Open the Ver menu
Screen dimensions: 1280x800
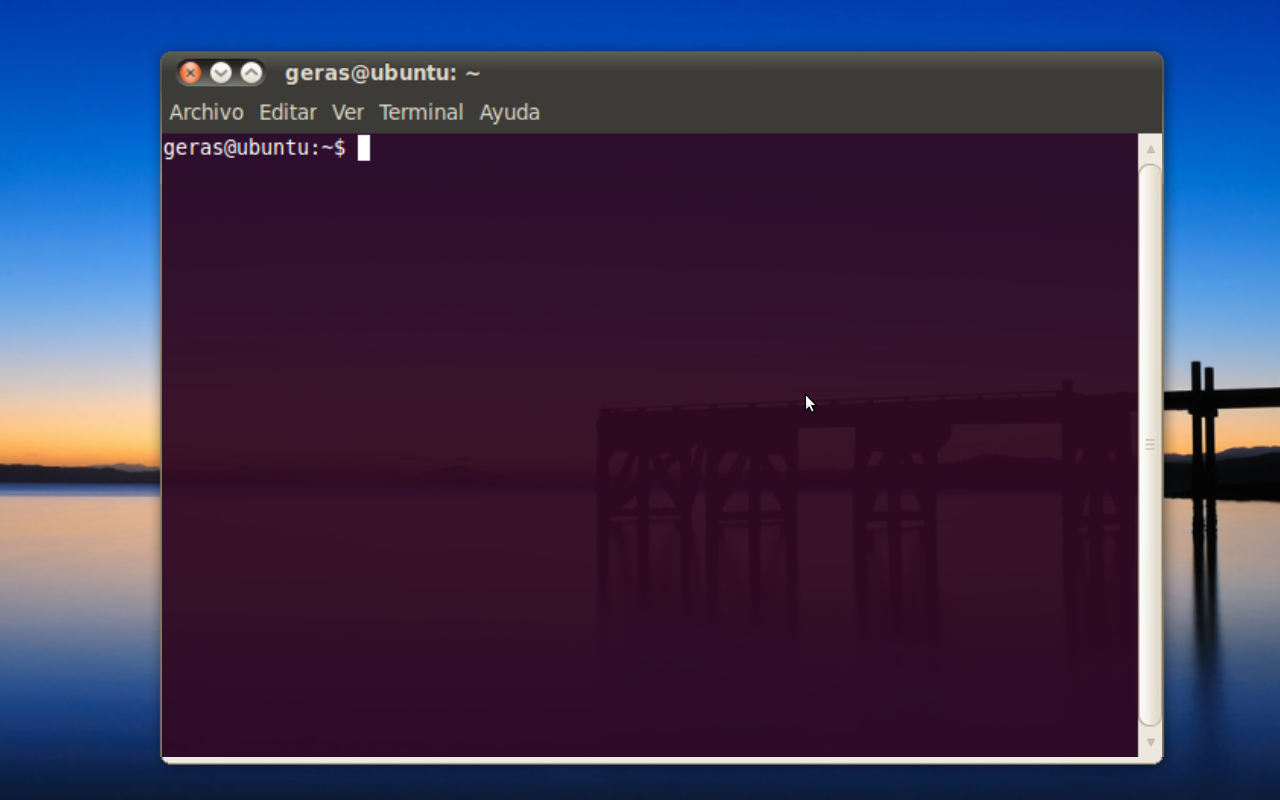348,112
